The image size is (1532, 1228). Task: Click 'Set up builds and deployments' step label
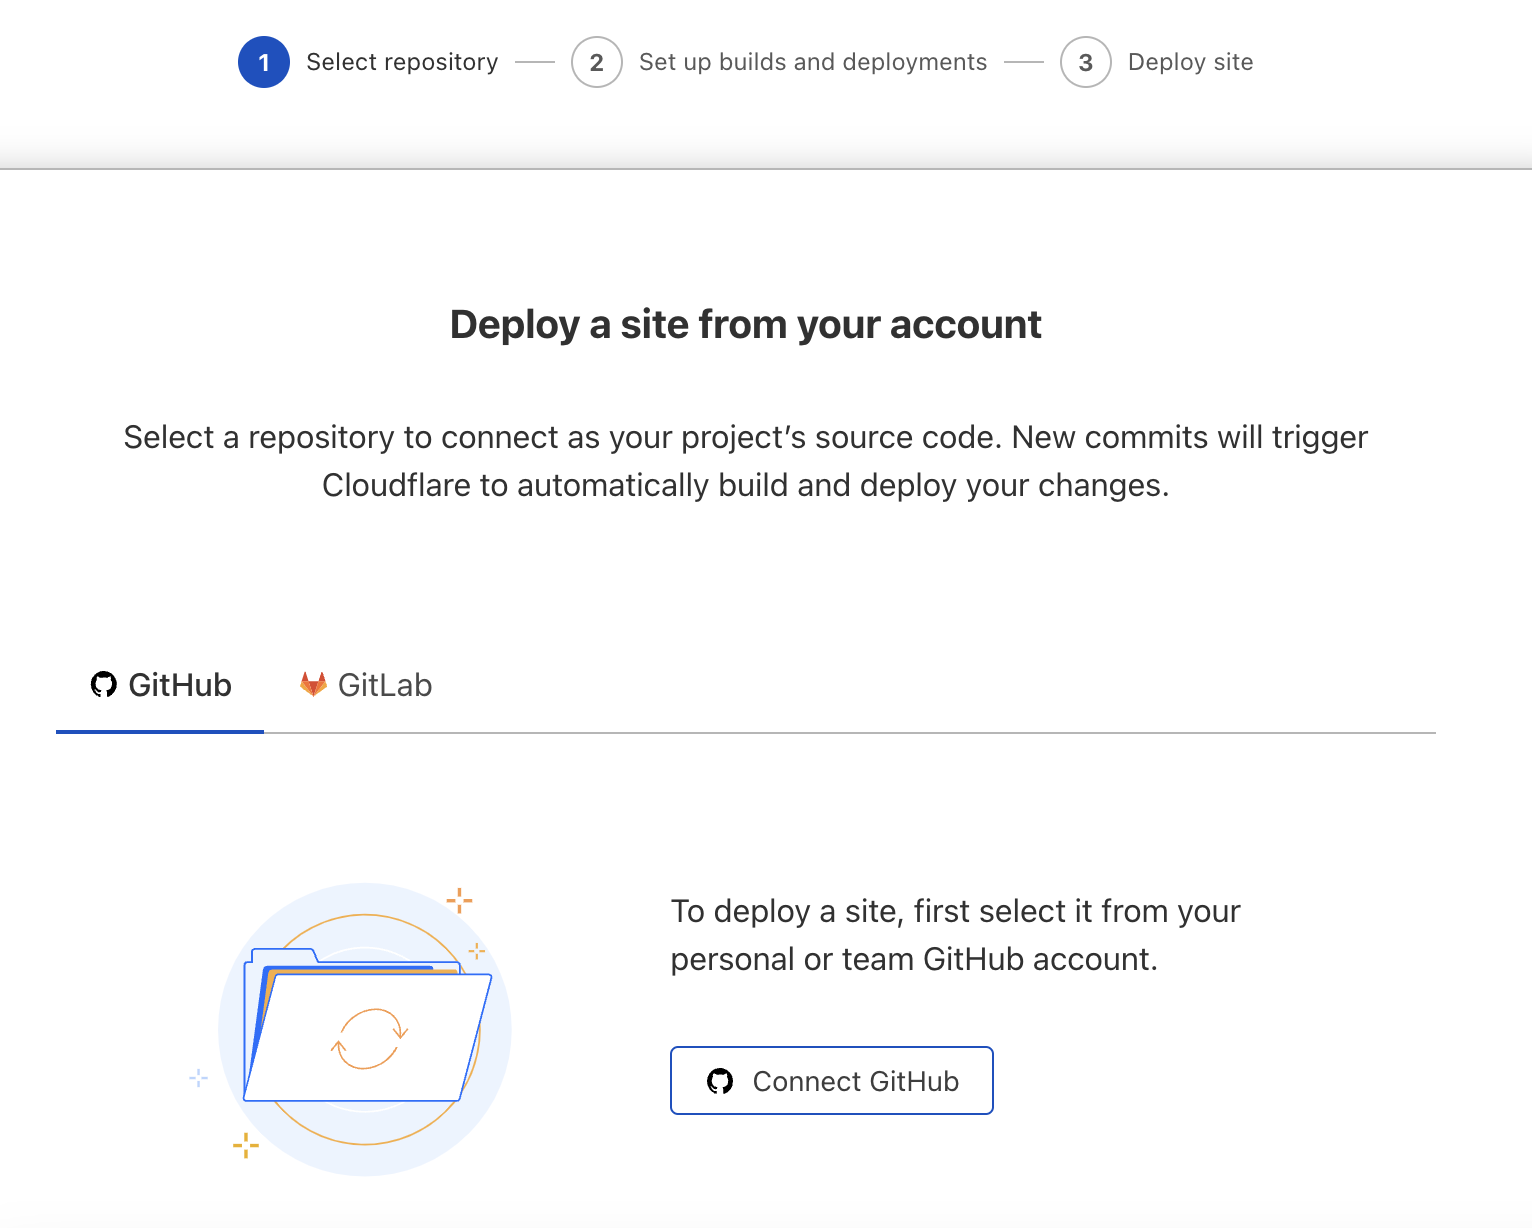pos(813,62)
